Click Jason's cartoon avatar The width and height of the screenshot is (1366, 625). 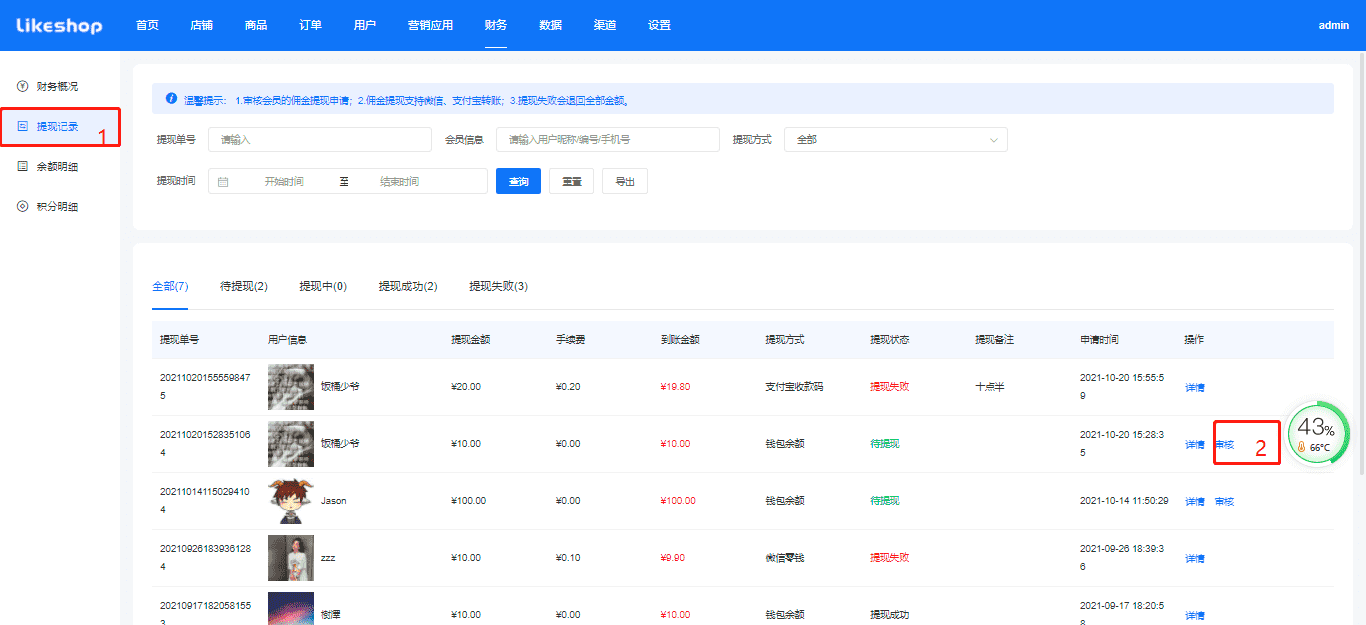click(x=291, y=501)
